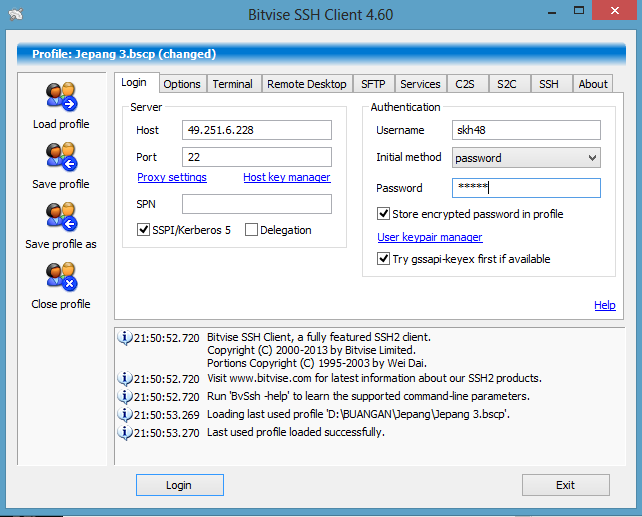Click the Username field containing skh48

tap(526, 130)
